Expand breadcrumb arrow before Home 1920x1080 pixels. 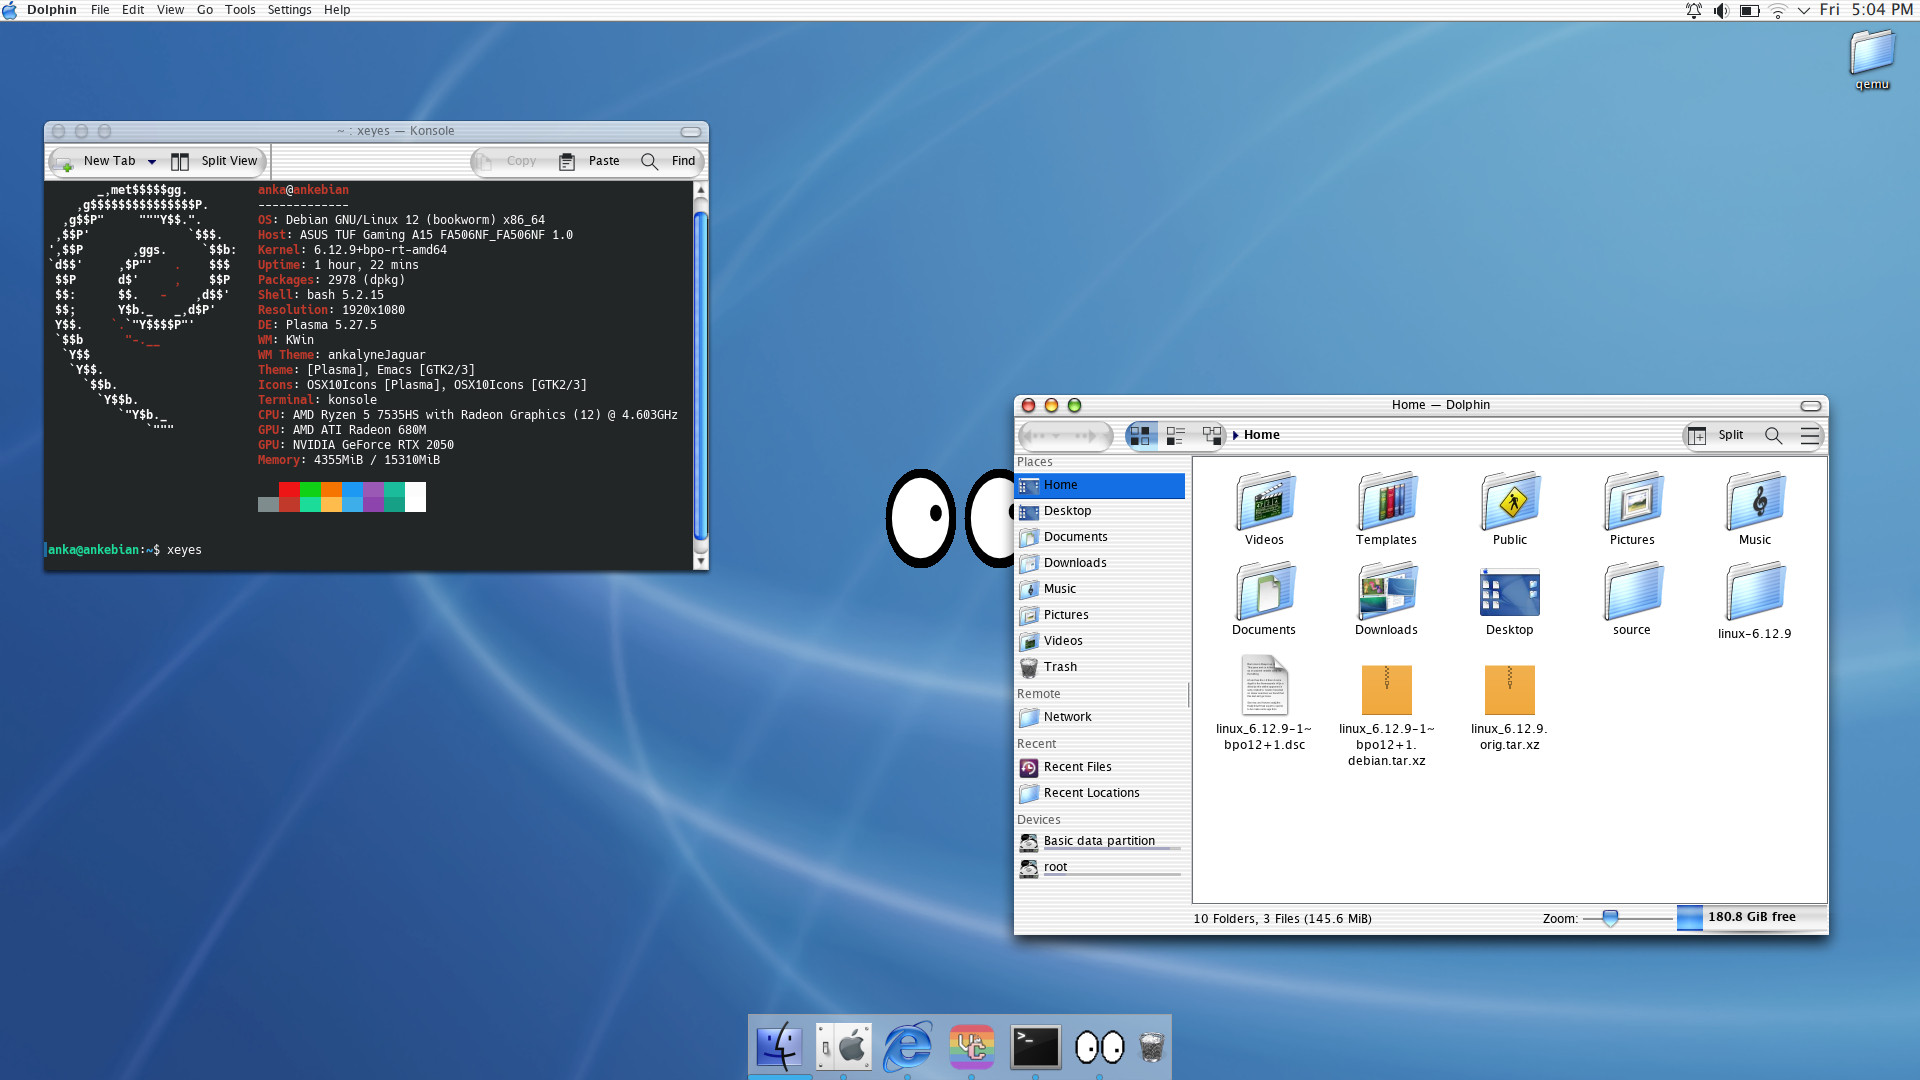[x=1236, y=435]
